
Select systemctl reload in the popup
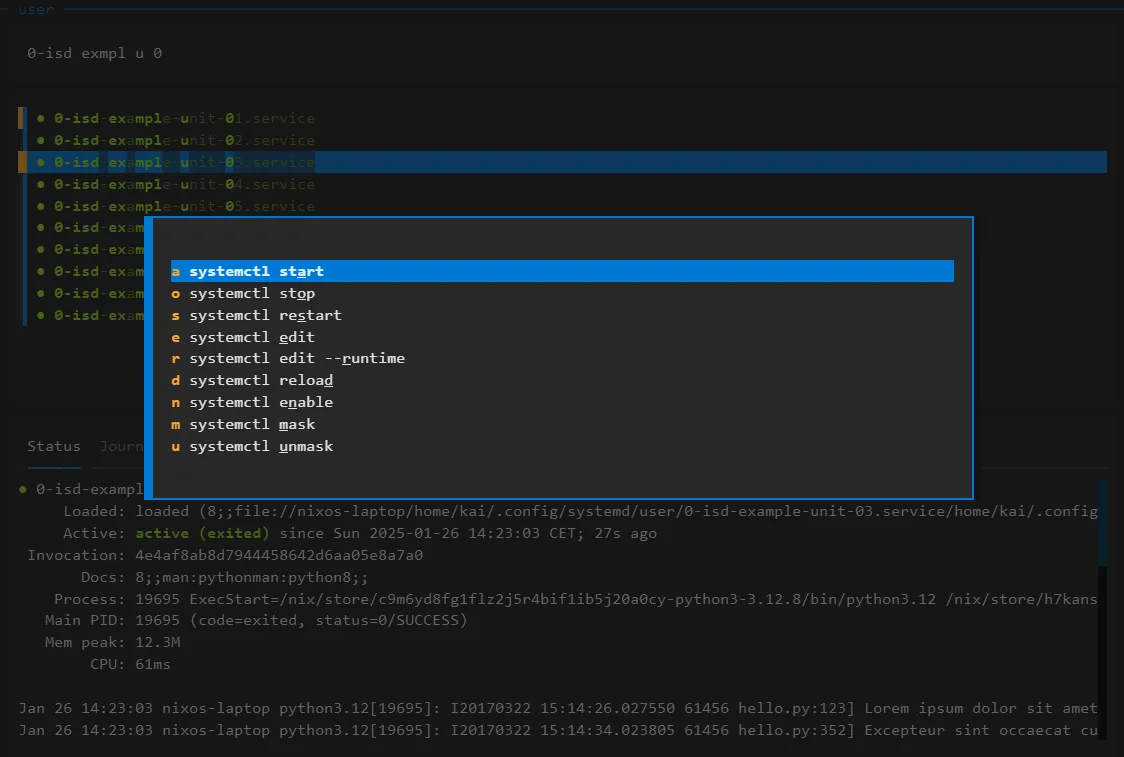(562, 381)
